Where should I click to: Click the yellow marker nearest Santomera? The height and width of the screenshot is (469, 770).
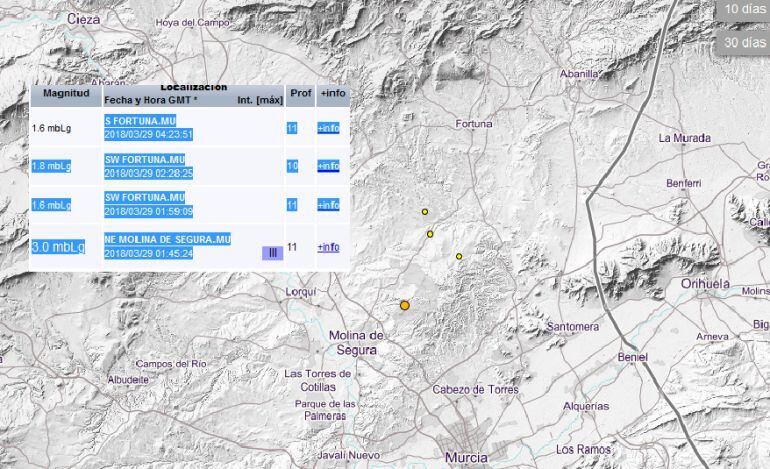click(459, 256)
